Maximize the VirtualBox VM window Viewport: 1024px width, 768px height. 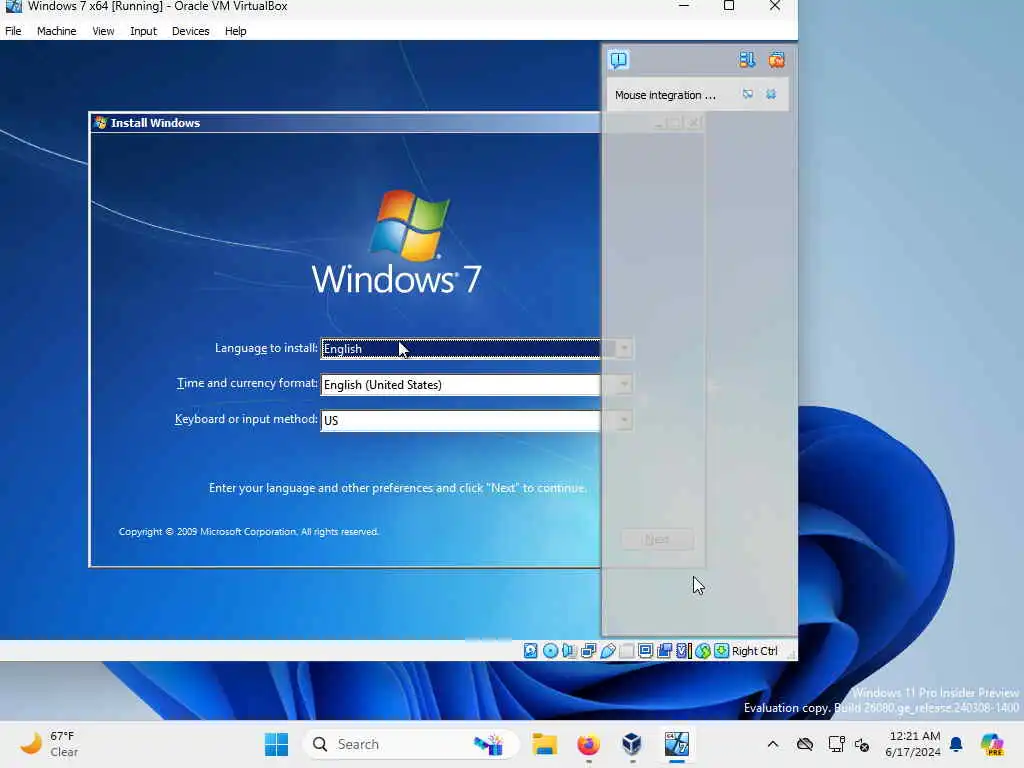point(729,6)
